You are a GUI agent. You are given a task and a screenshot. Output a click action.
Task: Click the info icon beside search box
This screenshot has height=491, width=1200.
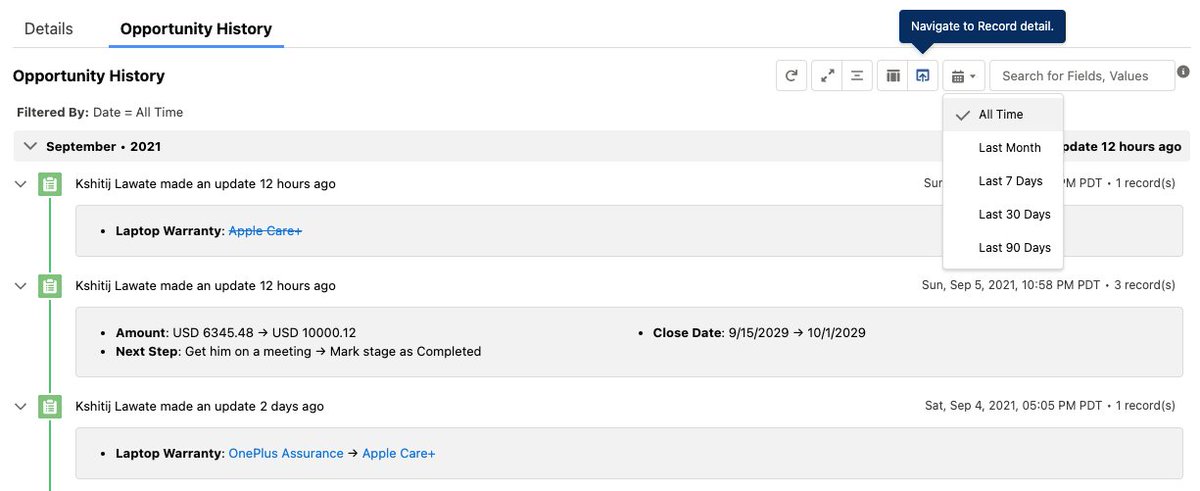[1183, 72]
